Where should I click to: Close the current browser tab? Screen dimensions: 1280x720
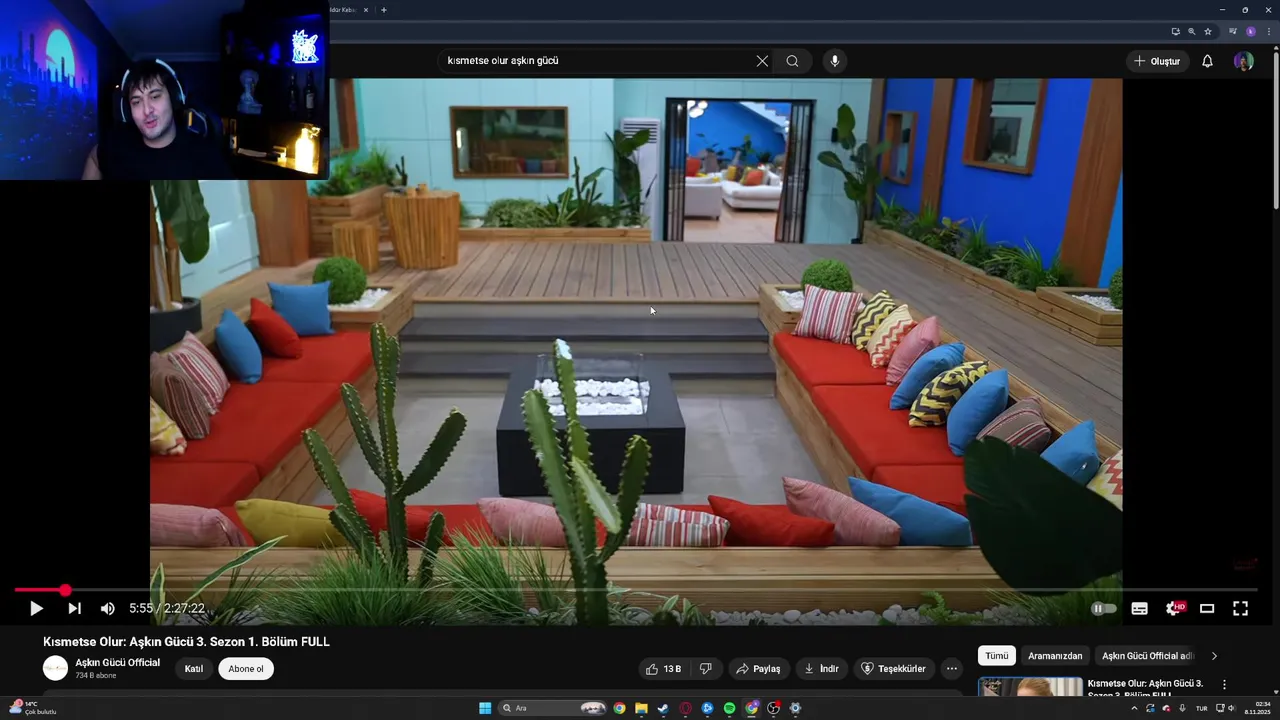tap(366, 10)
